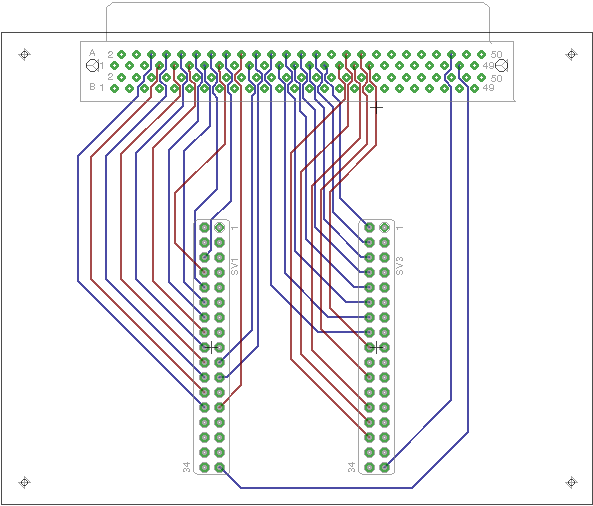This screenshot has width=593, height=506.
Task: Click the bottom-right board mounting hole marker
Action: (571, 483)
